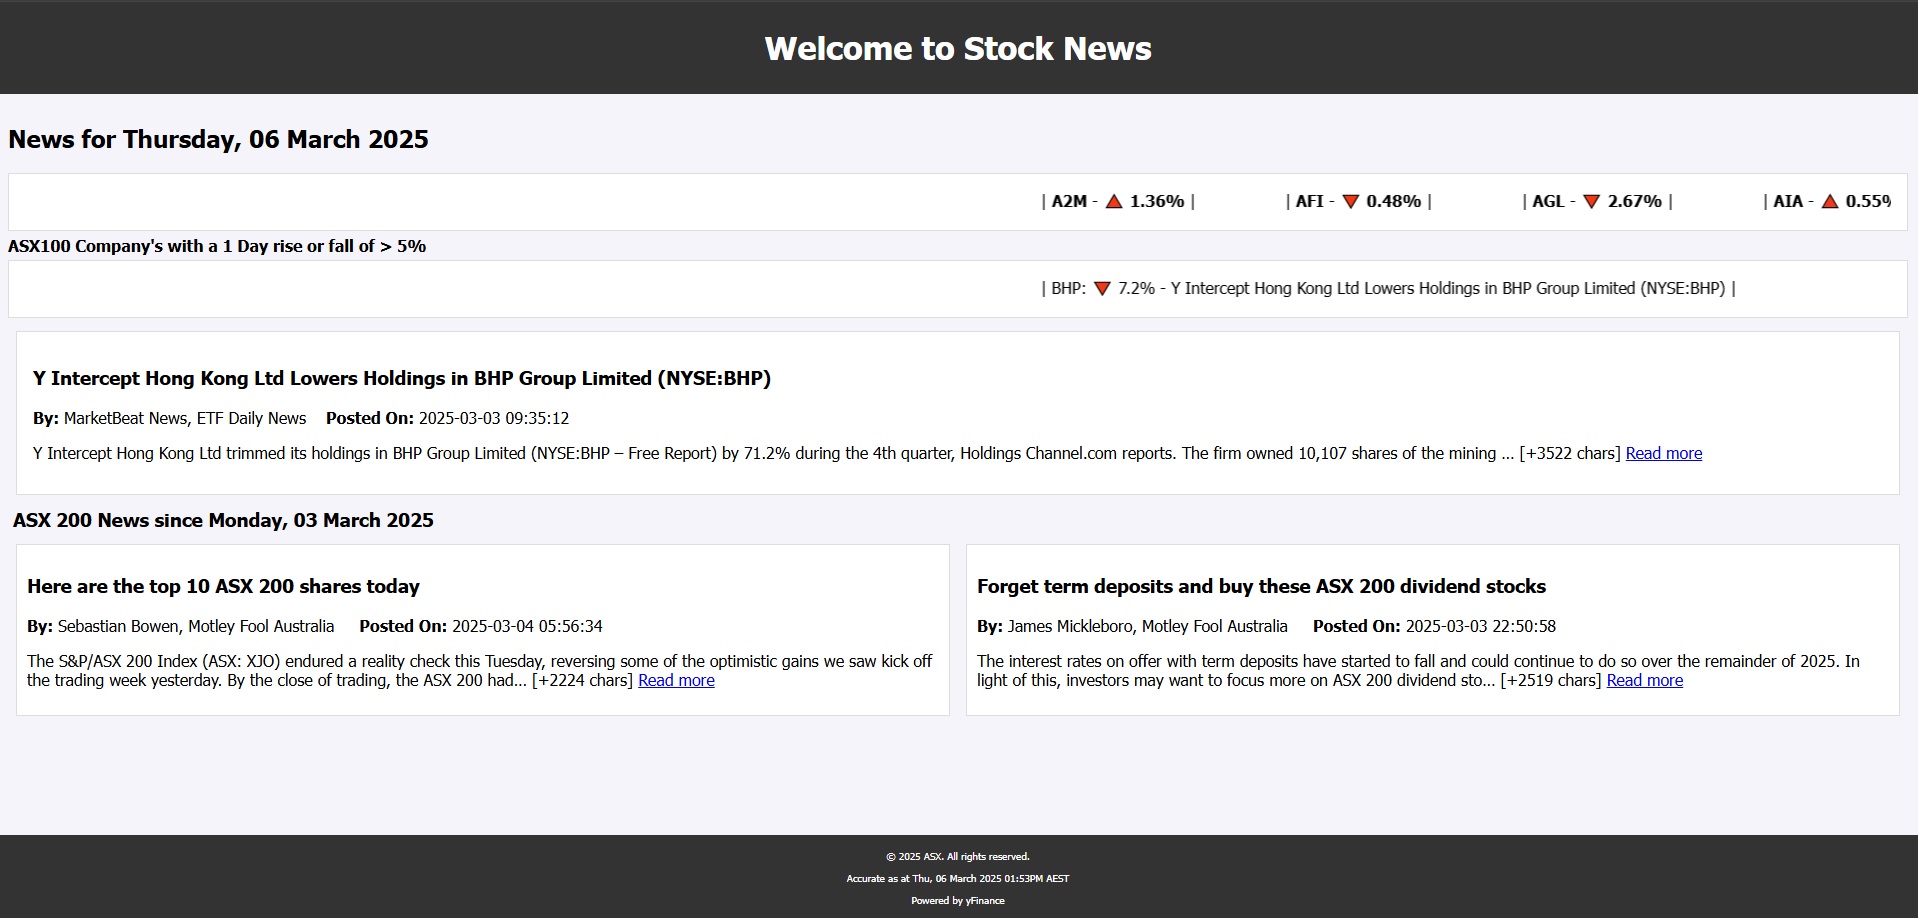
Task: Click the Y Intercept Hong Kong article headline
Action: tap(401, 378)
